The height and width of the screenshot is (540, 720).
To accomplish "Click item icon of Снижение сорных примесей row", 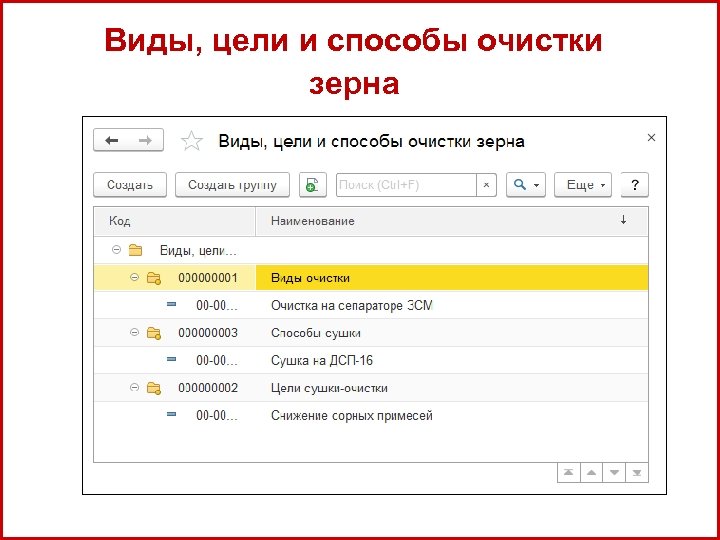I will [171, 414].
